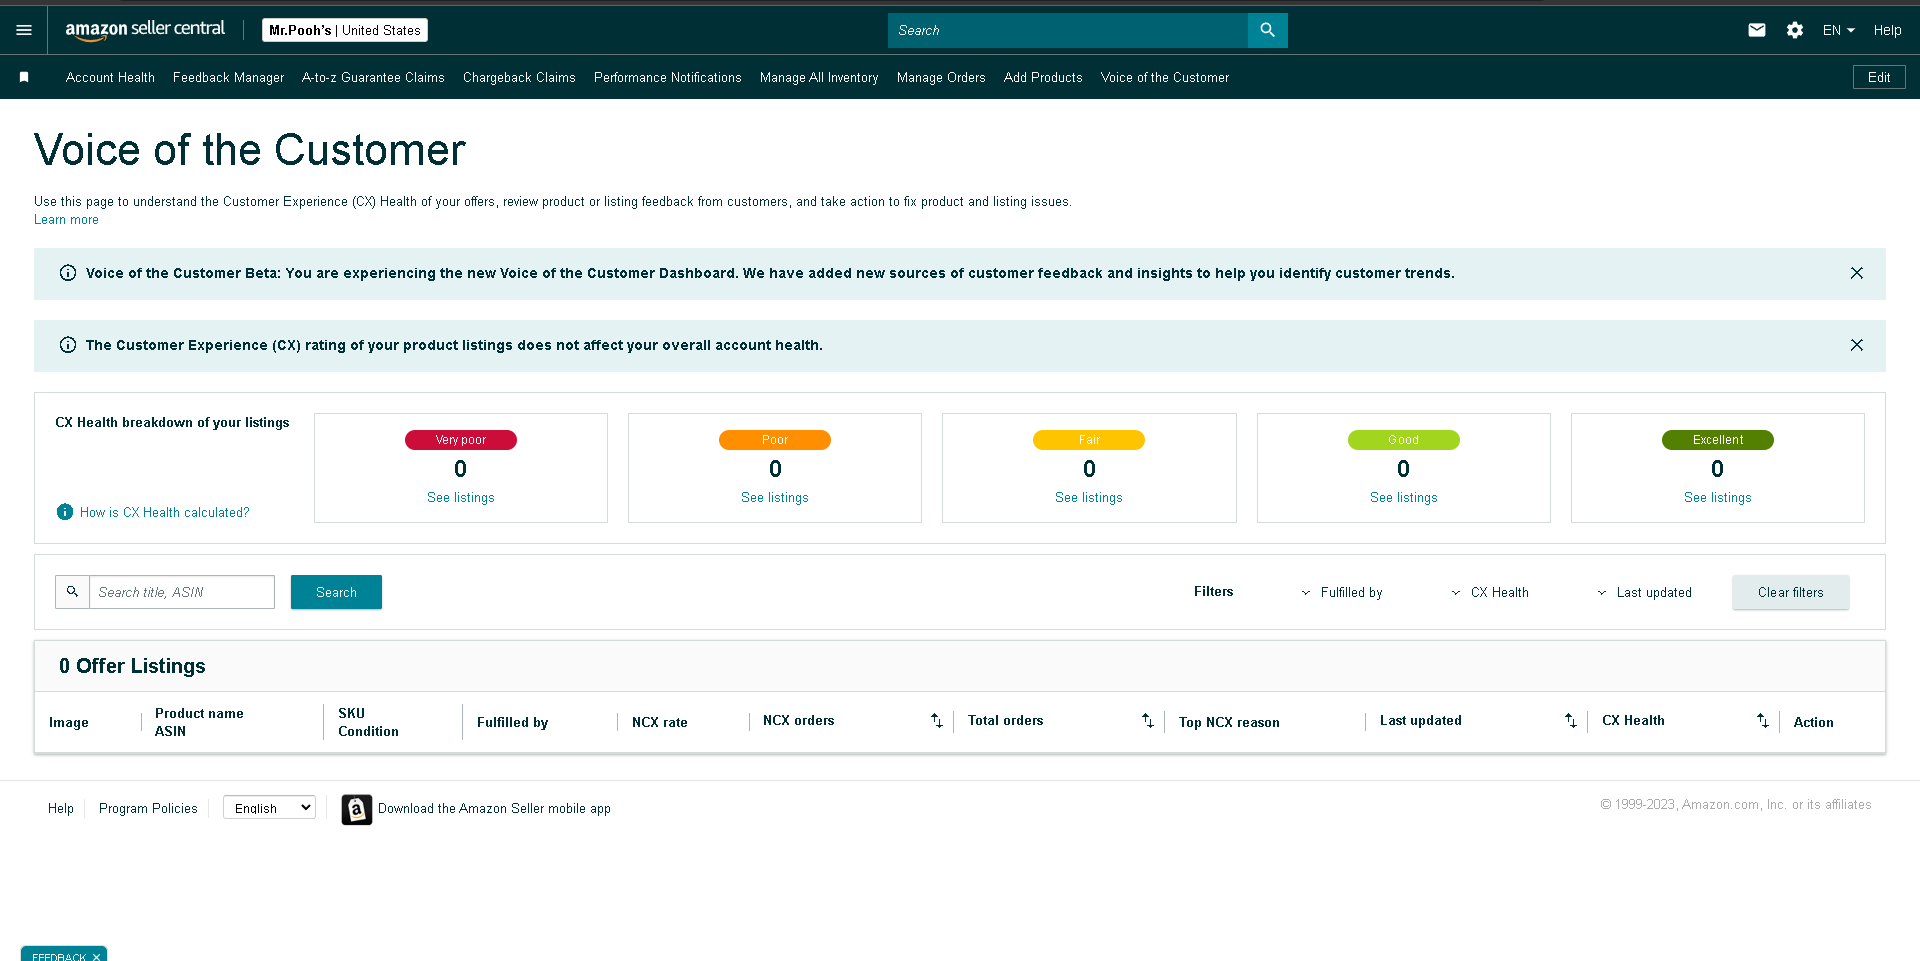Dismiss the CX rating account health banner
The width and height of the screenshot is (1920, 961).
point(1857,345)
